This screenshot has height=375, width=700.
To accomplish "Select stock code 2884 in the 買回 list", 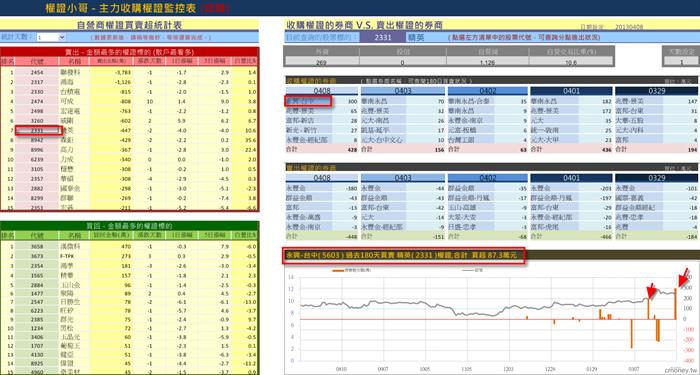I will 37,285.
